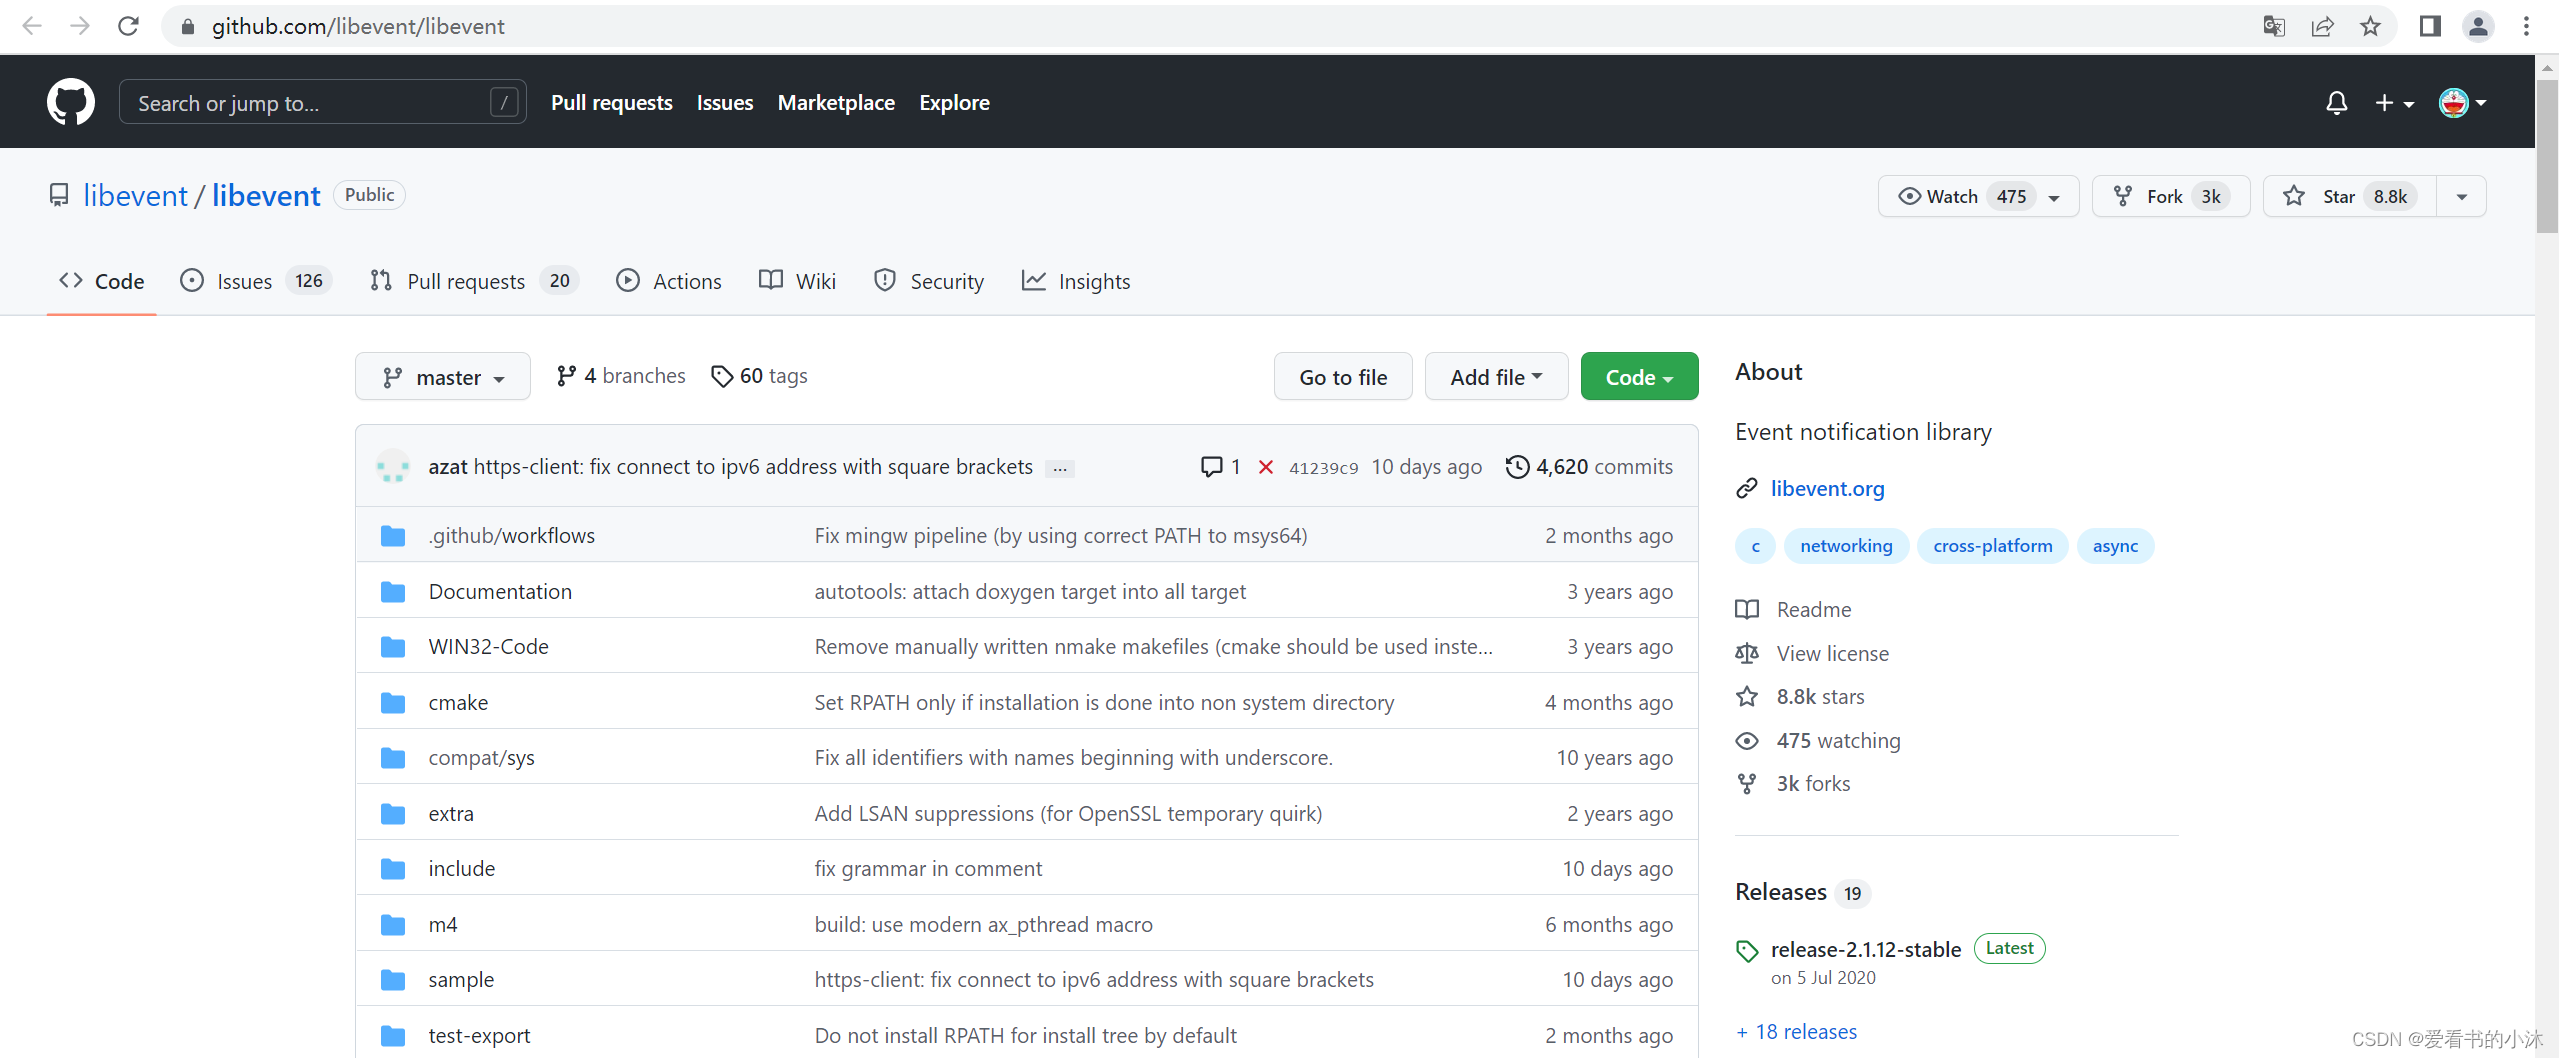The image size is (2559, 1058).
Task: Switch to the Issues tab
Action: point(255,281)
